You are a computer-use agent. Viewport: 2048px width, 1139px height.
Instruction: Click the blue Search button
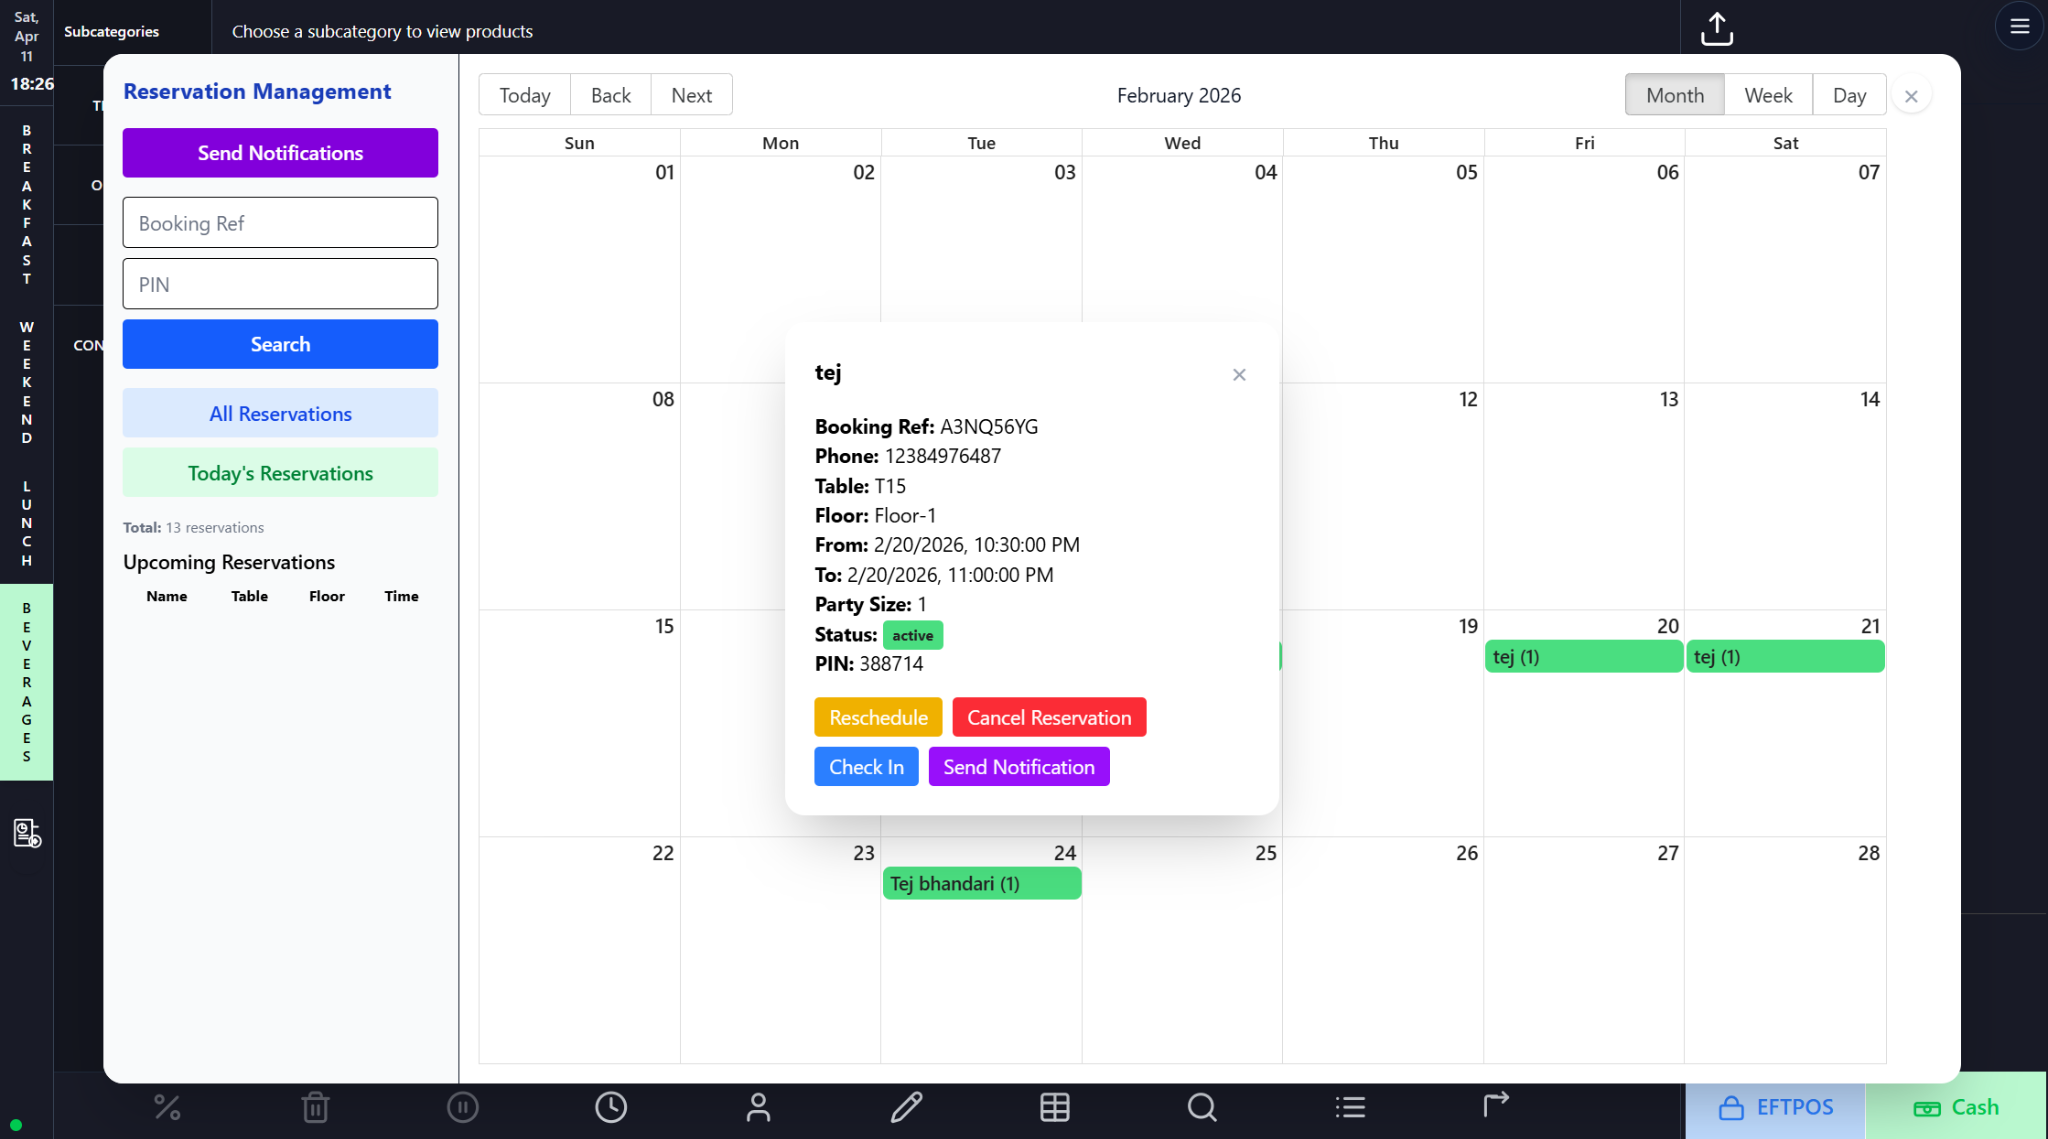[x=280, y=344]
